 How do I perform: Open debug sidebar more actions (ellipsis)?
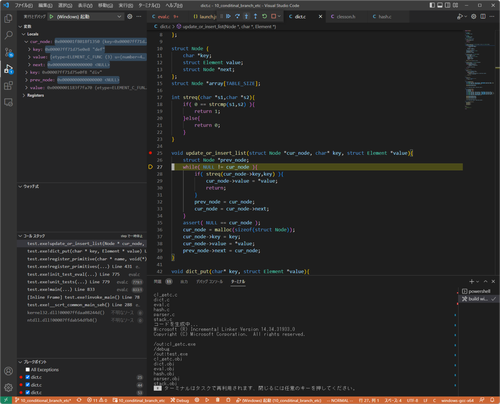pos(139,16)
